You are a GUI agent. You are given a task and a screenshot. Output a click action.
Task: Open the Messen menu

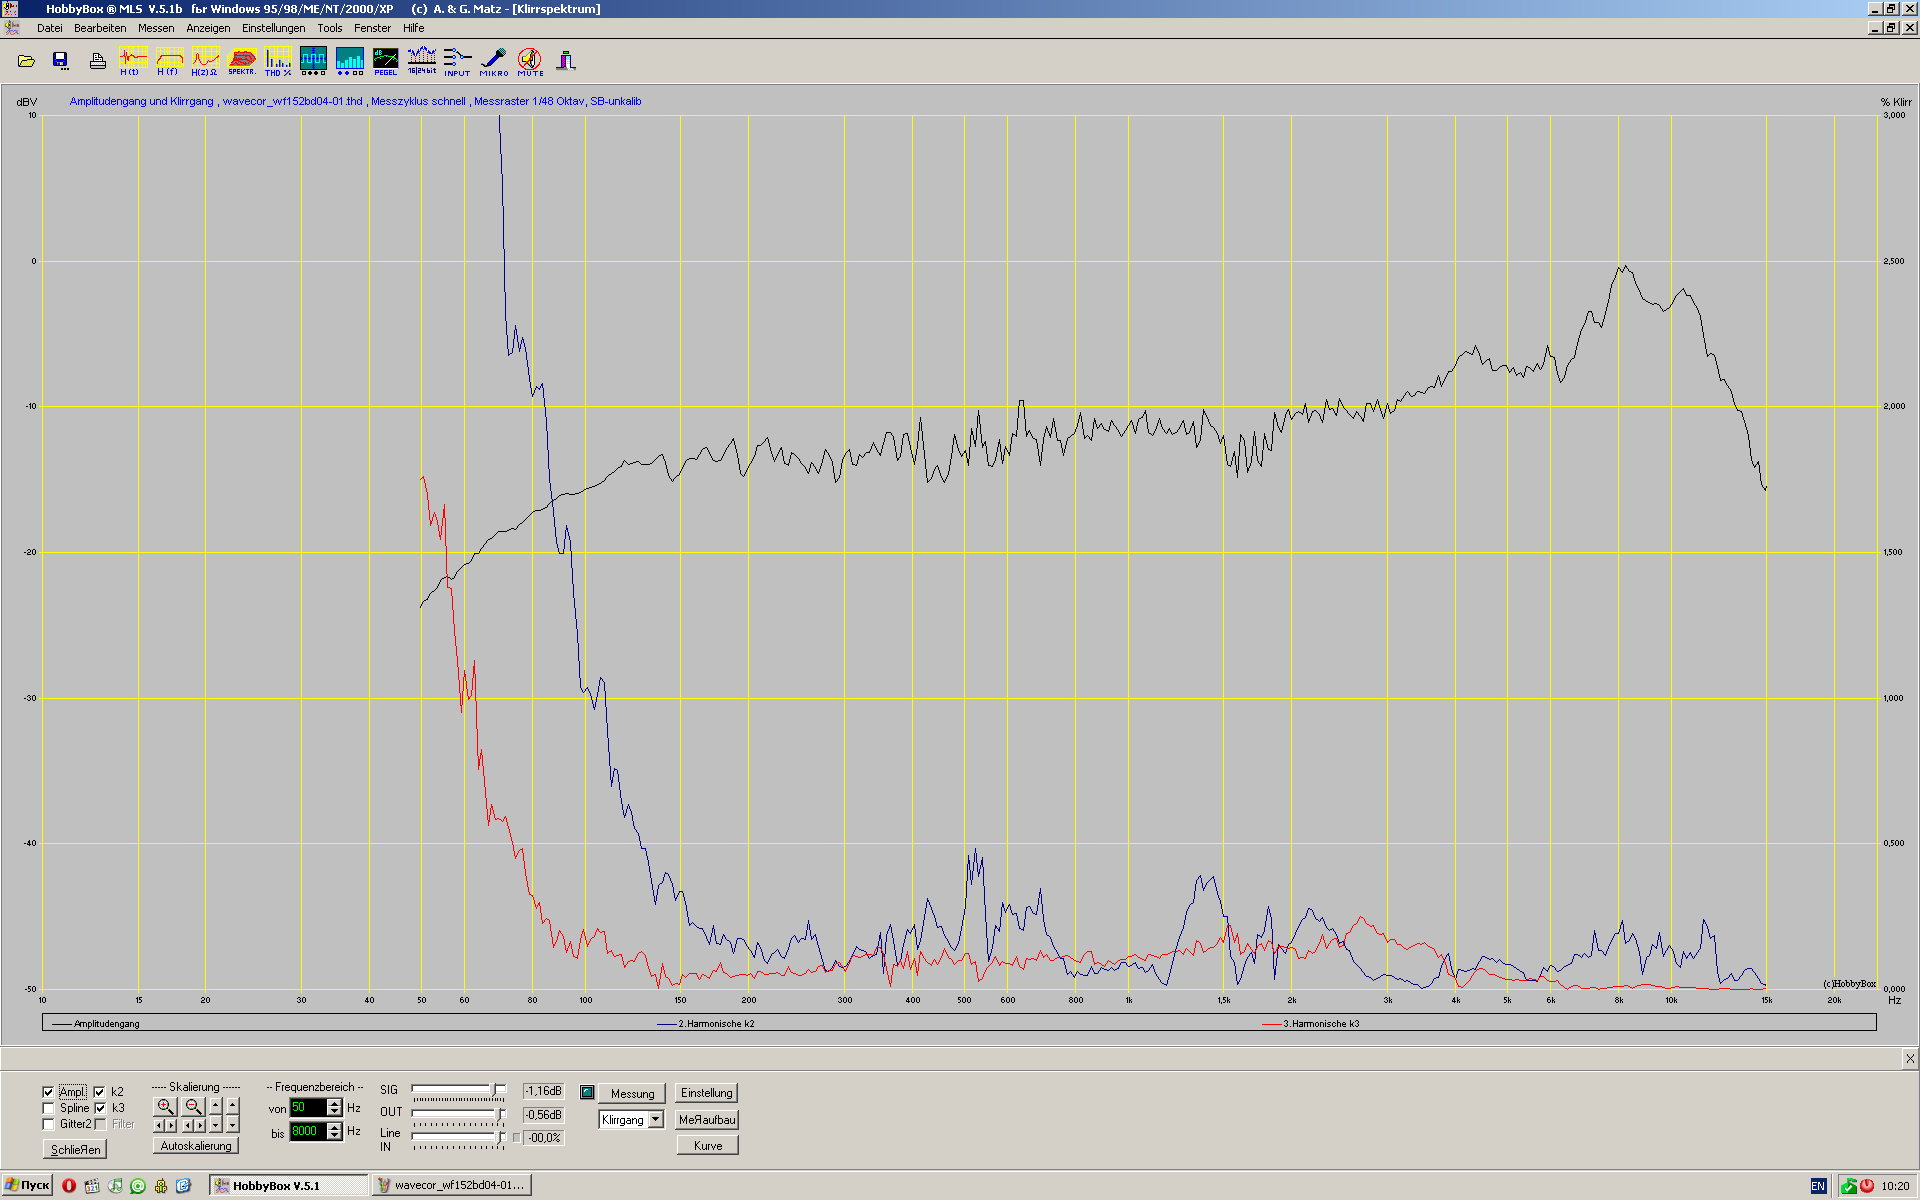pos(155,28)
